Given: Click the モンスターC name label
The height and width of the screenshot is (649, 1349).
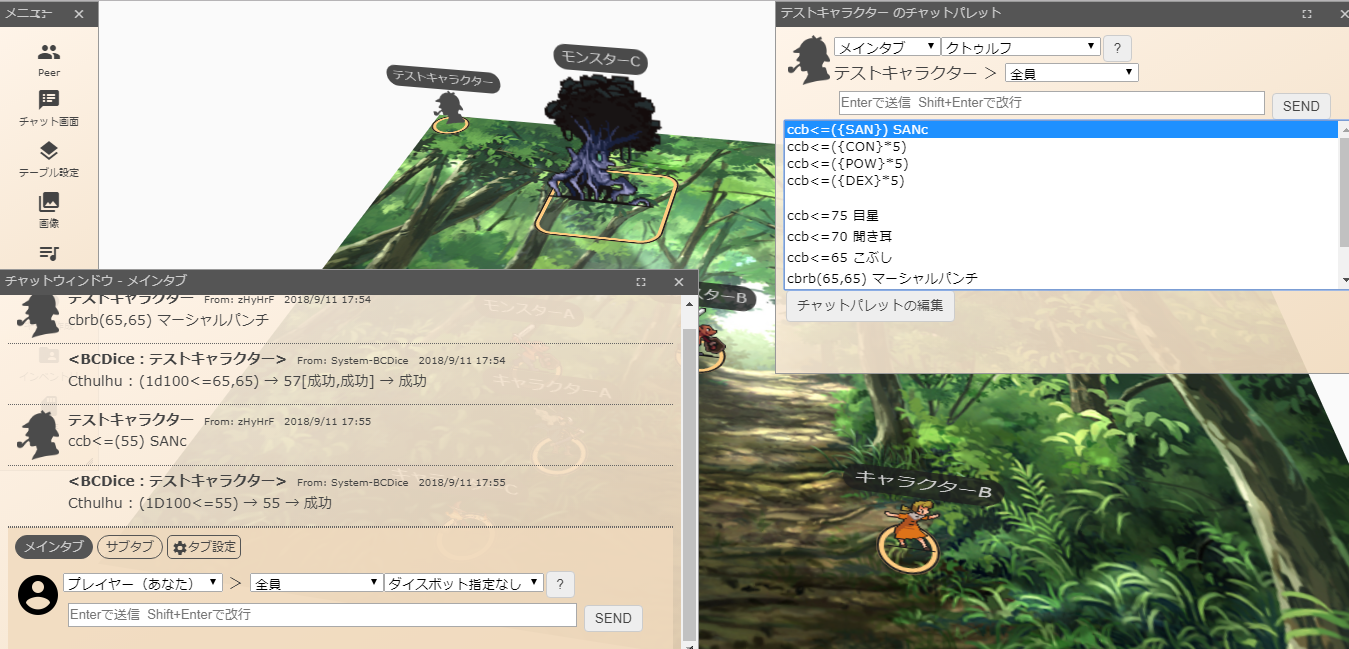Looking at the screenshot, I should [x=600, y=60].
